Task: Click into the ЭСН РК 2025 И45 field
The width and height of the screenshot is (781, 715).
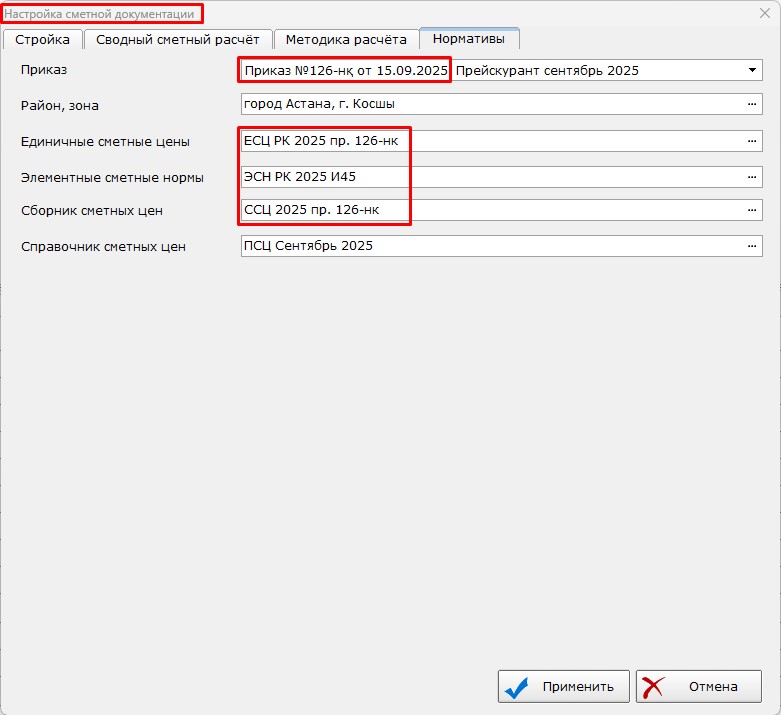Action: (490, 177)
